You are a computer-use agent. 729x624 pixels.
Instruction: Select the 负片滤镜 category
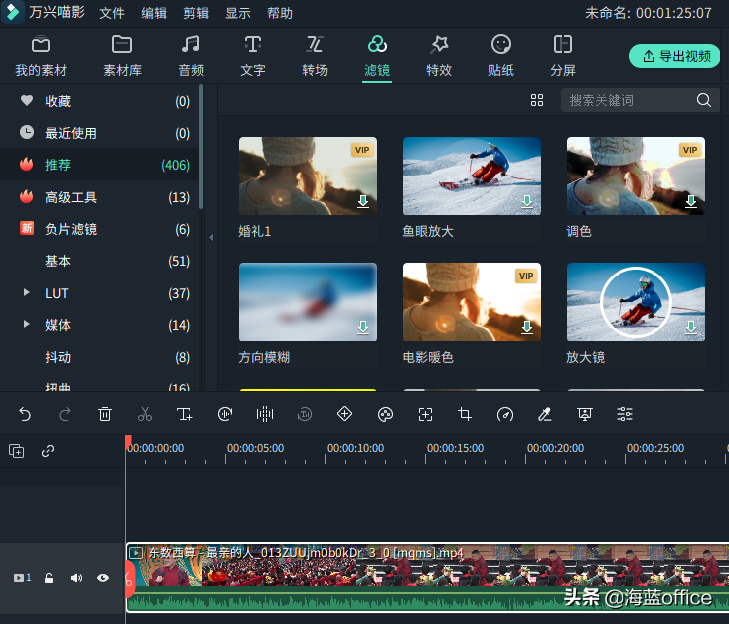point(99,229)
